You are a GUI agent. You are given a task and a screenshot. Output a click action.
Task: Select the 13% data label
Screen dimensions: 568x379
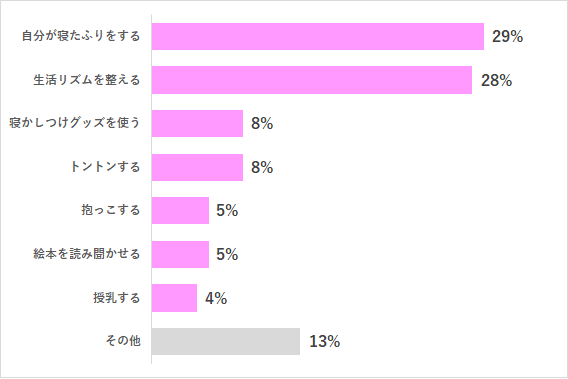click(x=325, y=341)
